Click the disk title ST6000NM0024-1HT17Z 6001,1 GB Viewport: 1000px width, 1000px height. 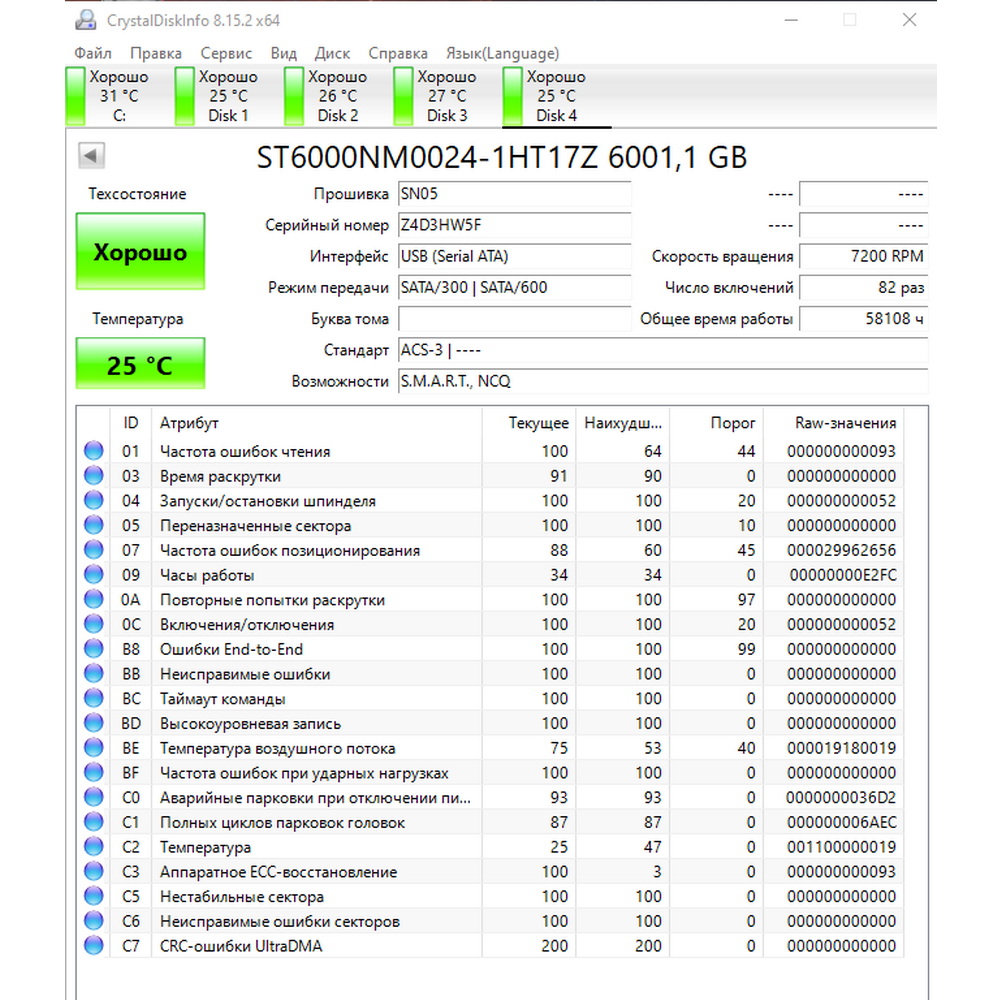(501, 157)
